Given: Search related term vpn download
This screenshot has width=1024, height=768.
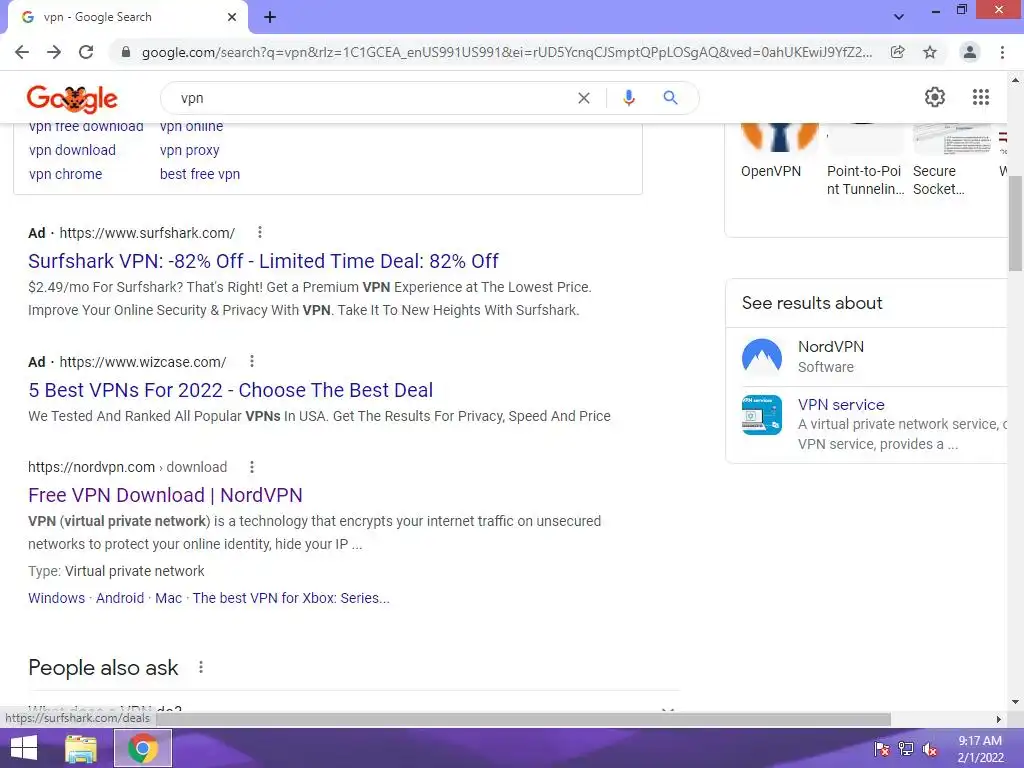Looking at the screenshot, I should (72, 150).
